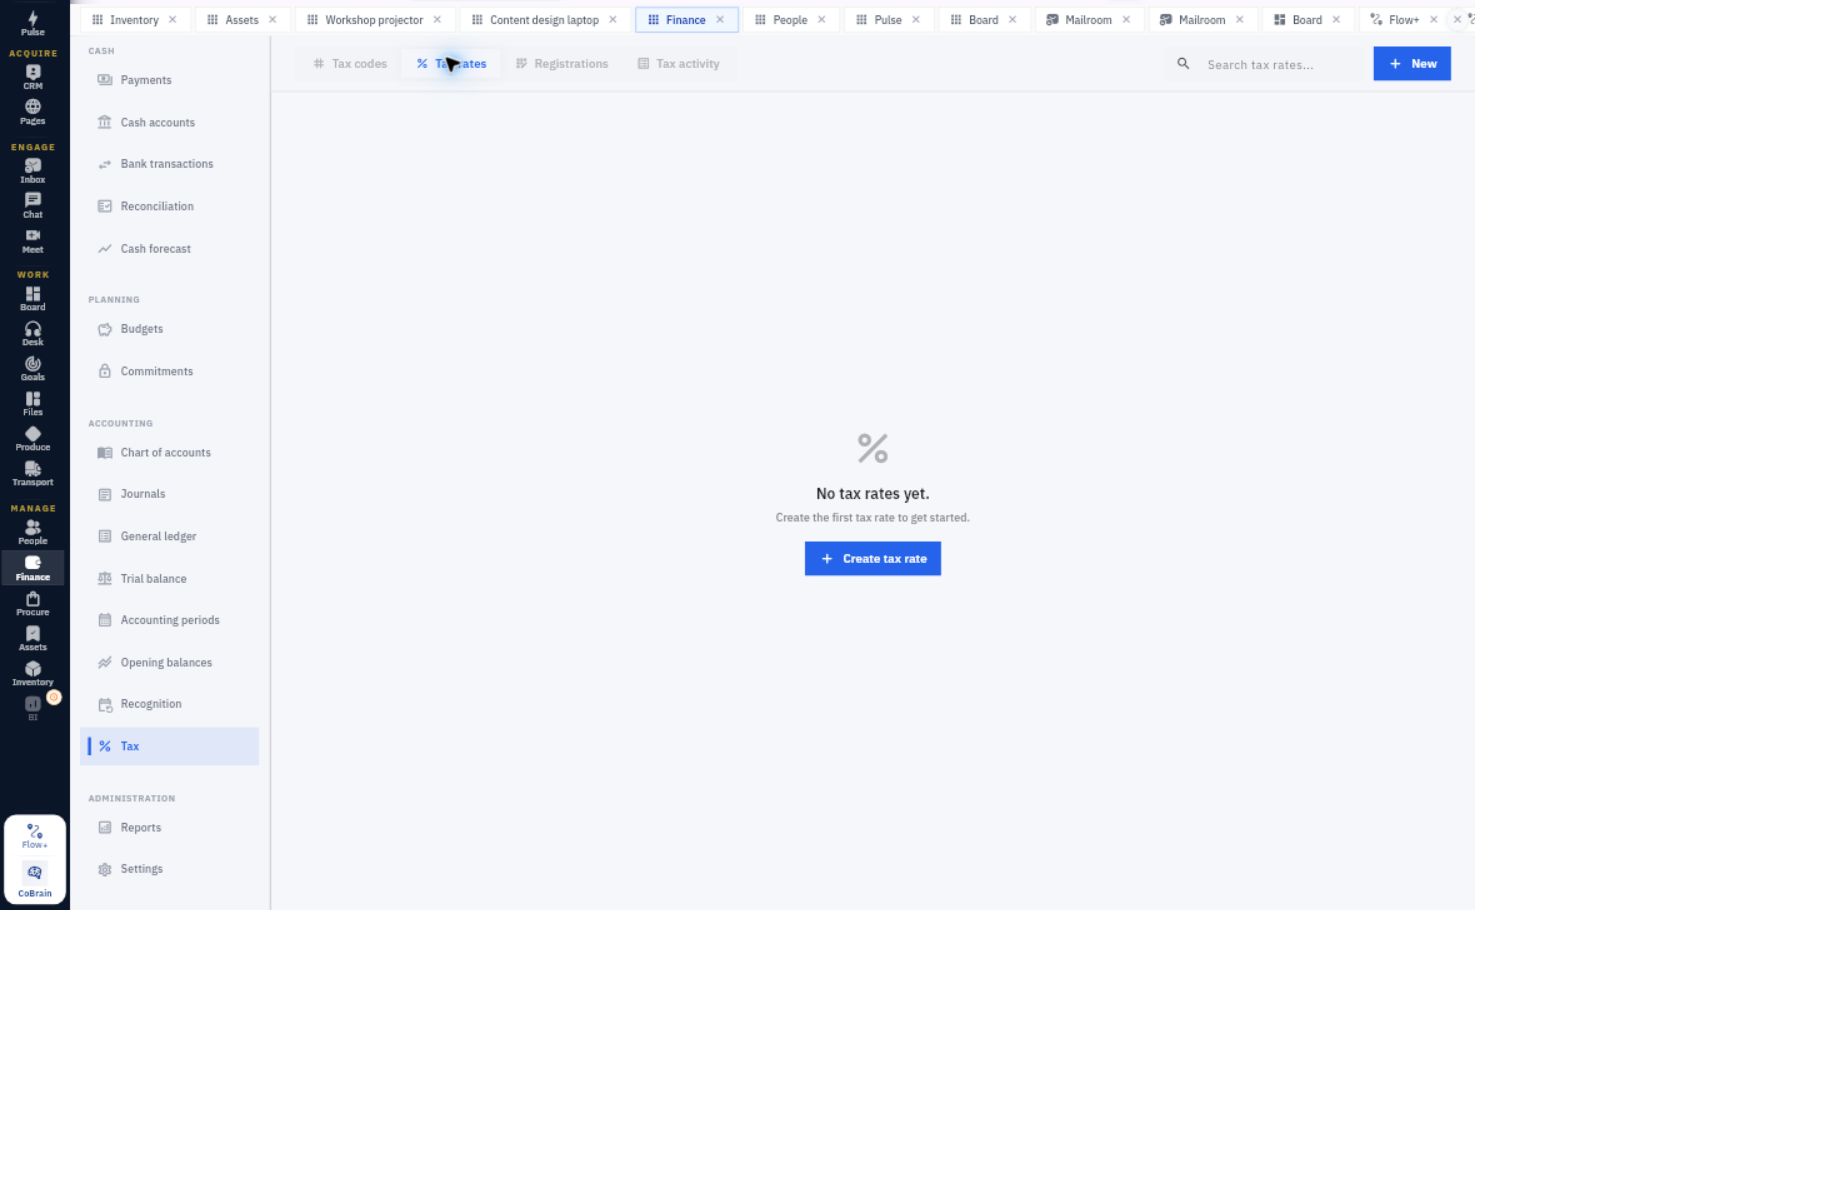Go to the Inbox module

coord(33,171)
